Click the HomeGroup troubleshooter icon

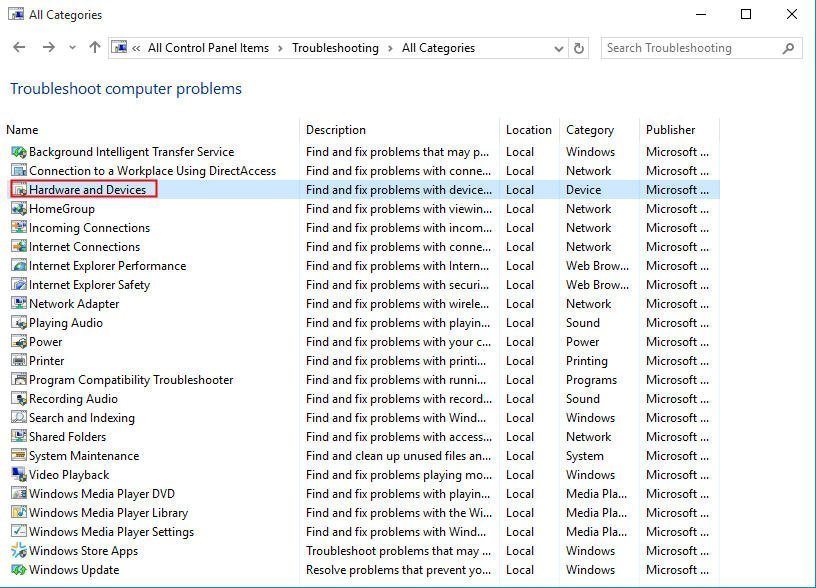(19, 209)
